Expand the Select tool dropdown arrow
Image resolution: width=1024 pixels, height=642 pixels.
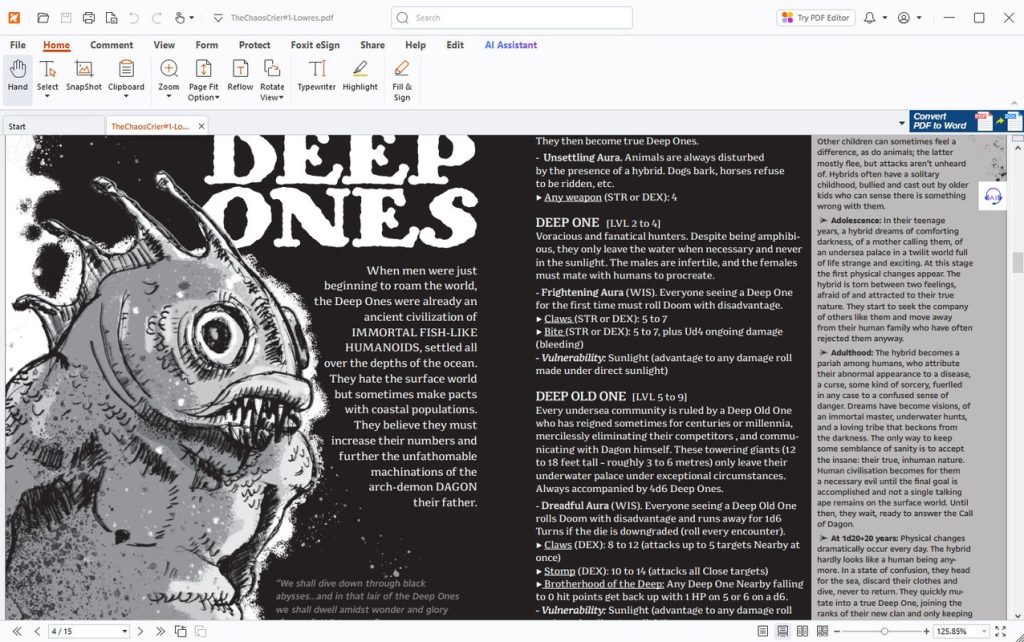[x=47, y=97]
